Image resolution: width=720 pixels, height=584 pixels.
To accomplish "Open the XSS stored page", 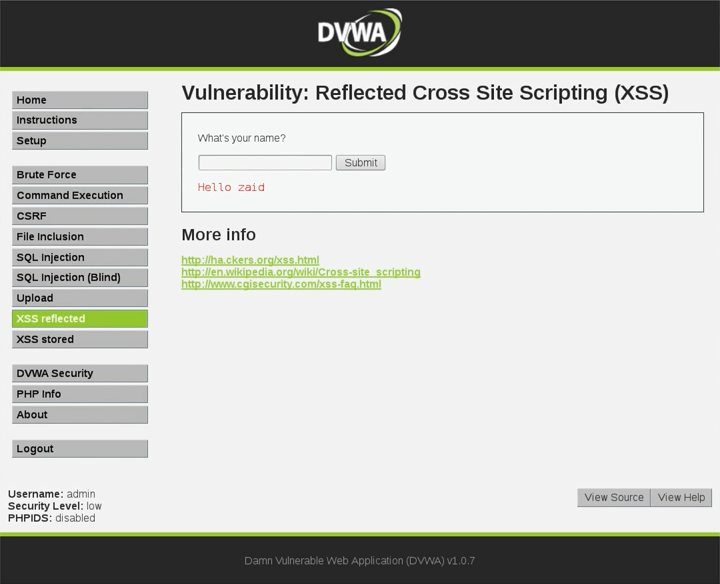I will 80,340.
